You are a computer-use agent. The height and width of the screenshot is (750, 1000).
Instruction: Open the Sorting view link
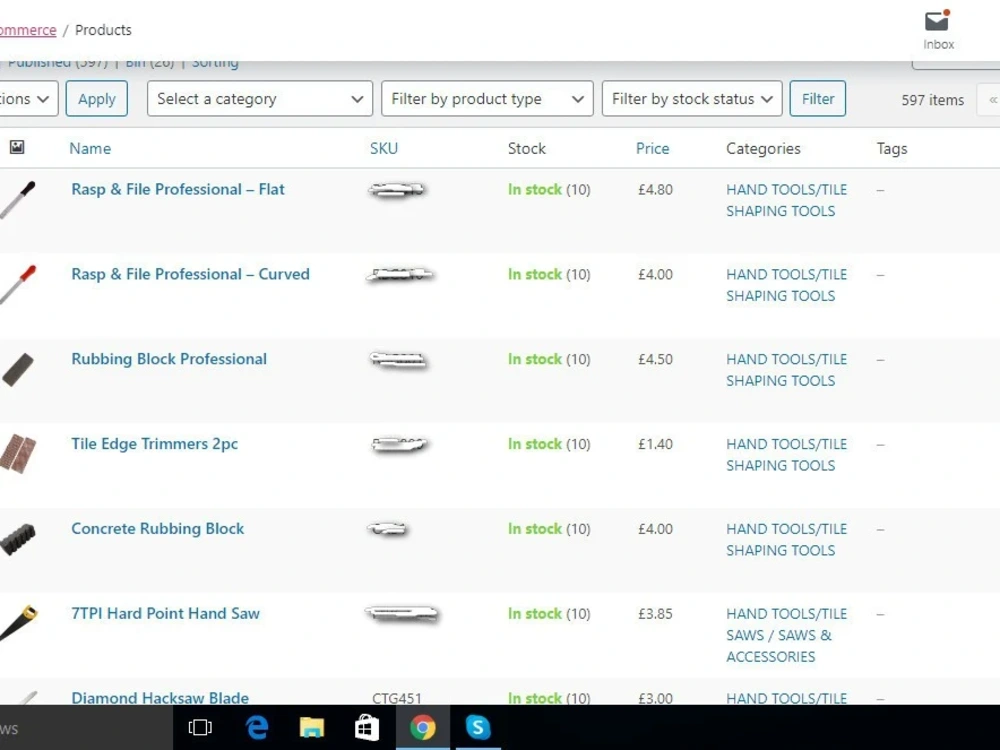(216, 63)
